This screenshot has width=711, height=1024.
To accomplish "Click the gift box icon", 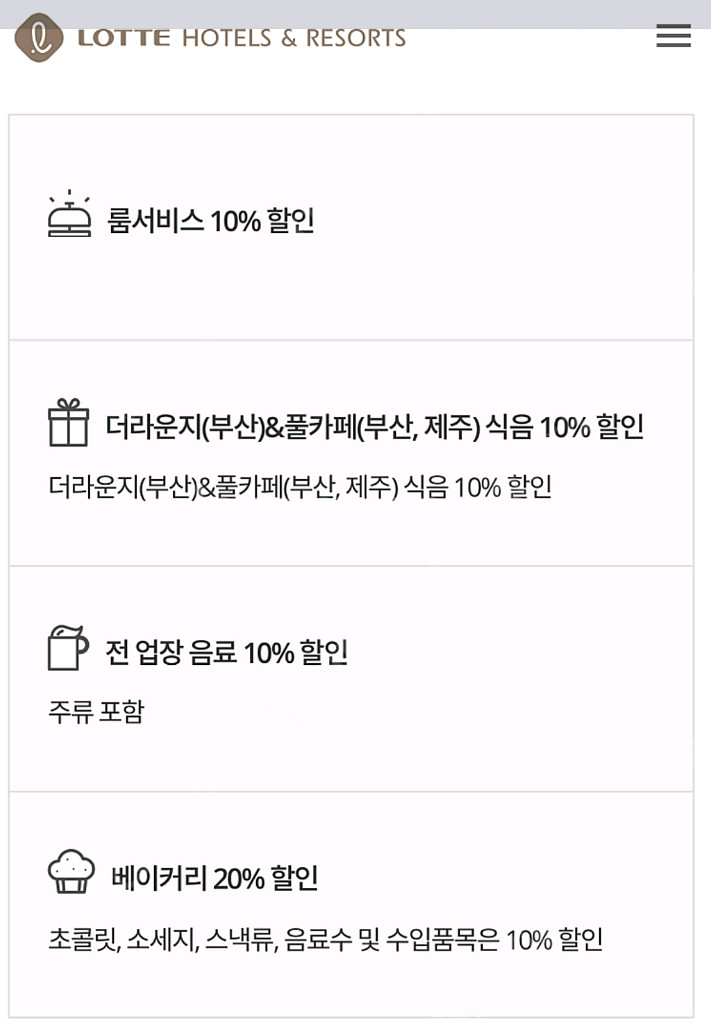I will 69,423.
